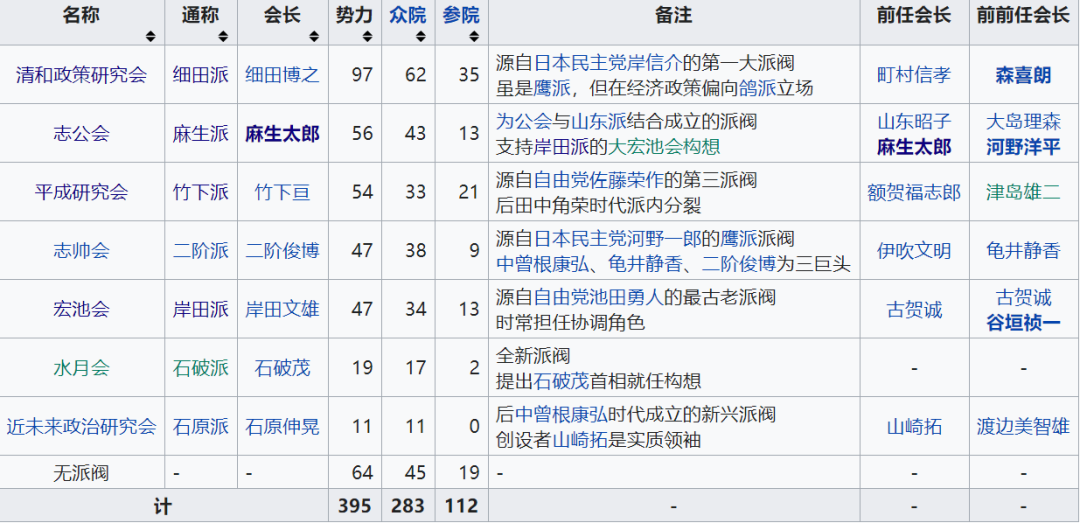This screenshot has height=523, width=1080.
Task: Open 龟井静香 link in 前前任会长 column
Action: (1023, 250)
